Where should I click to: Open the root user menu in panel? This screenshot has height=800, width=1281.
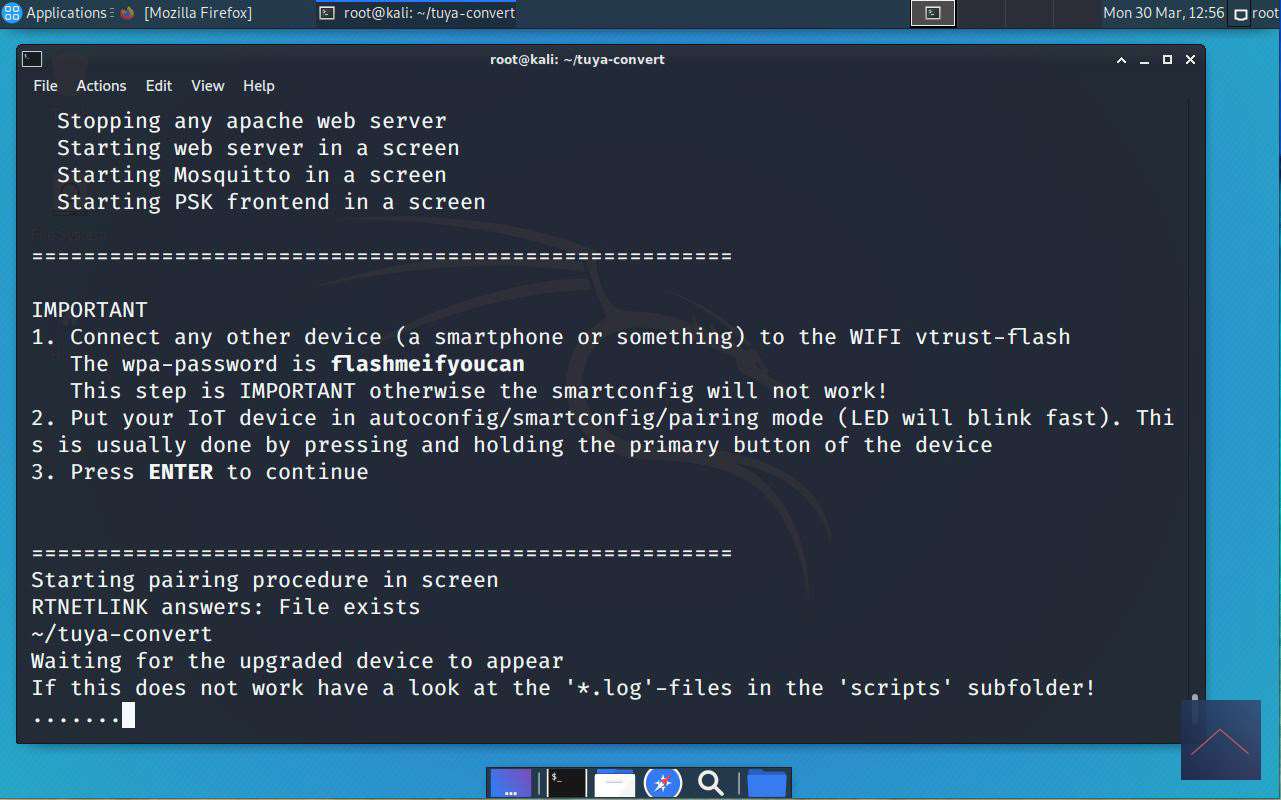click(1256, 13)
